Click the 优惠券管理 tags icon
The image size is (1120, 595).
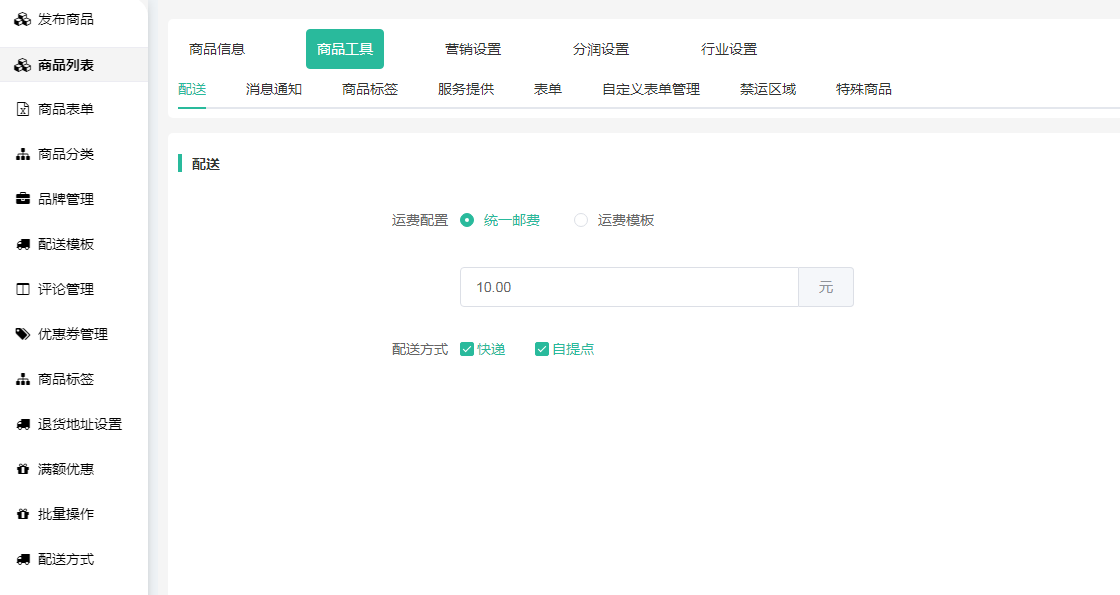pyautogui.click(x=22, y=334)
